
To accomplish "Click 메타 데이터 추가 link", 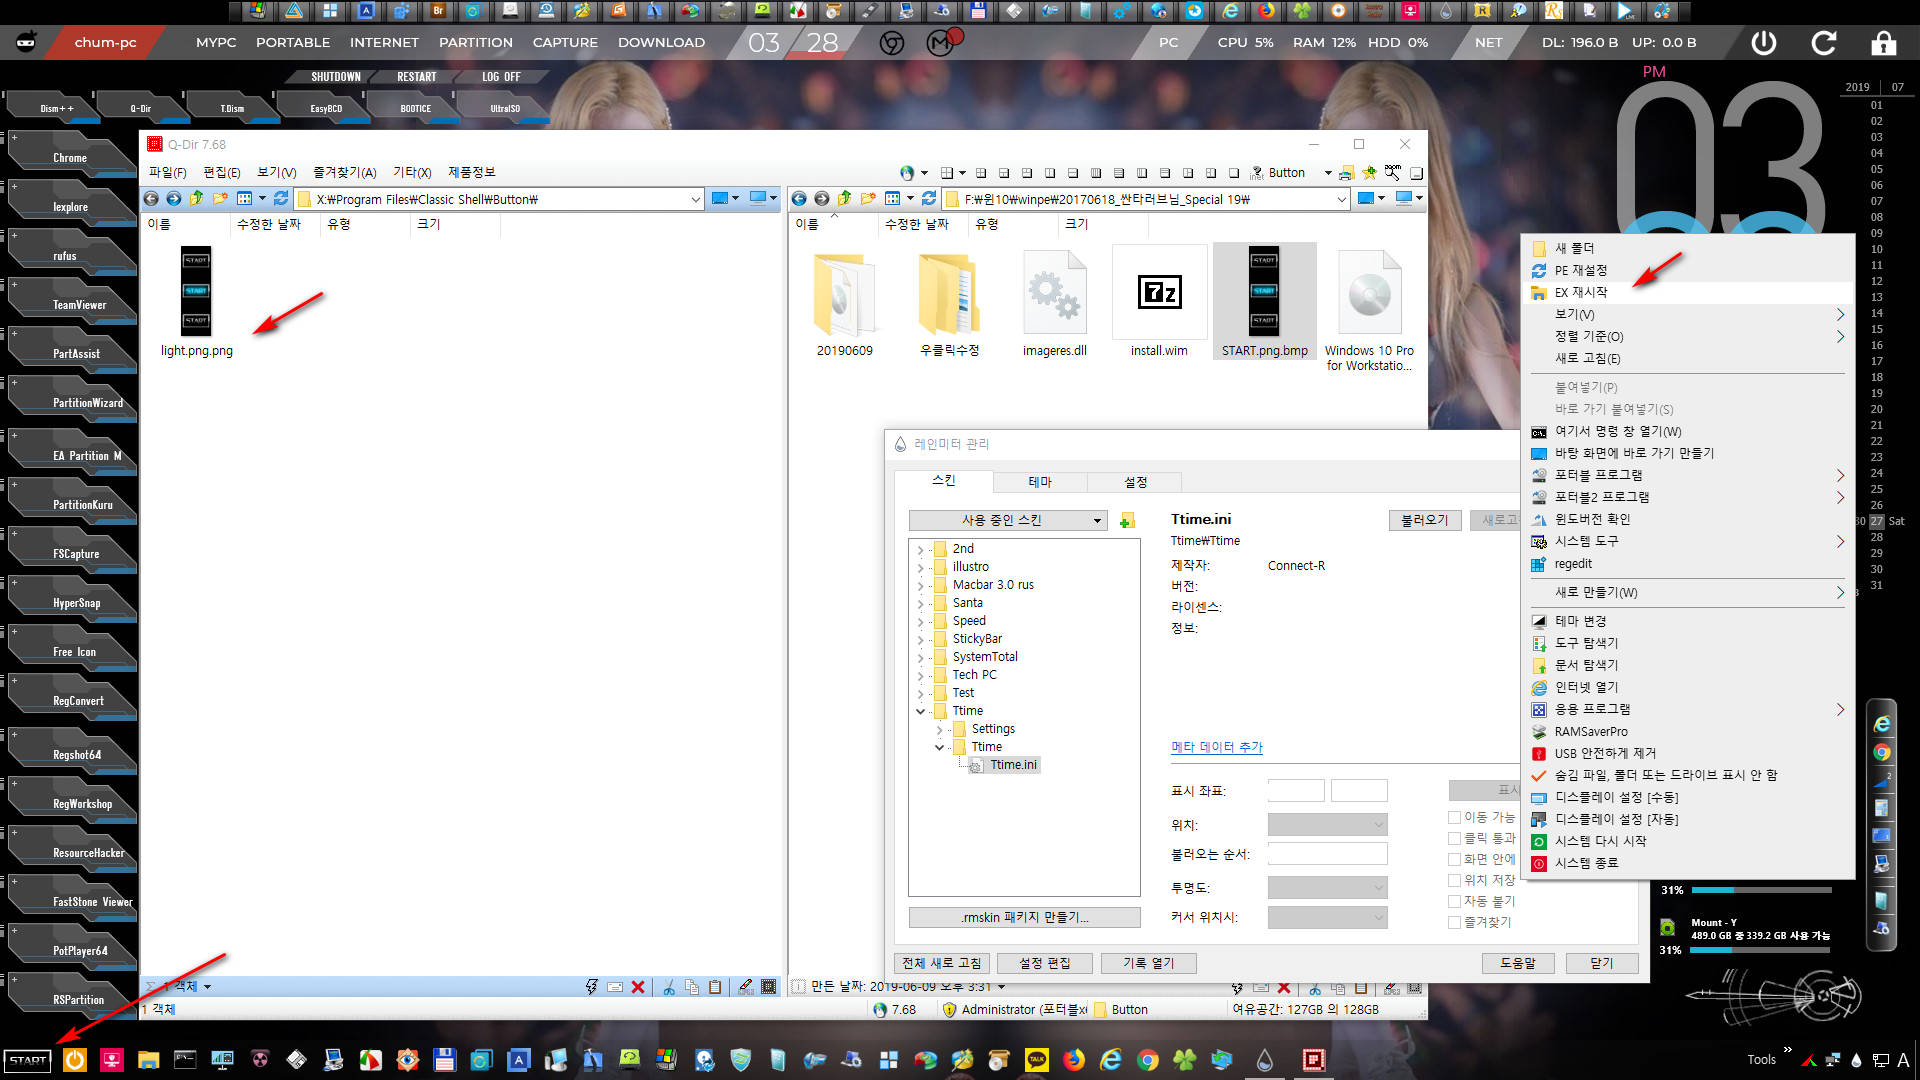I will [x=1217, y=747].
